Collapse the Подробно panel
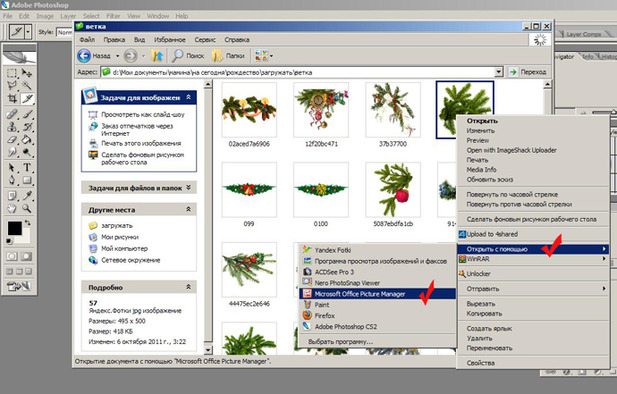 point(188,287)
